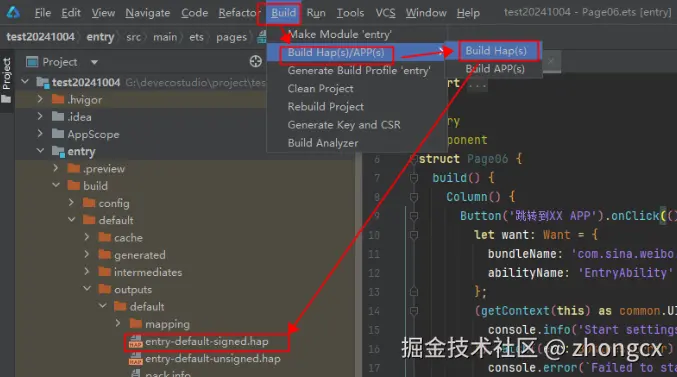Select the cache folder icon
This screenshot has width=677, height=377.
click(104, 237)
